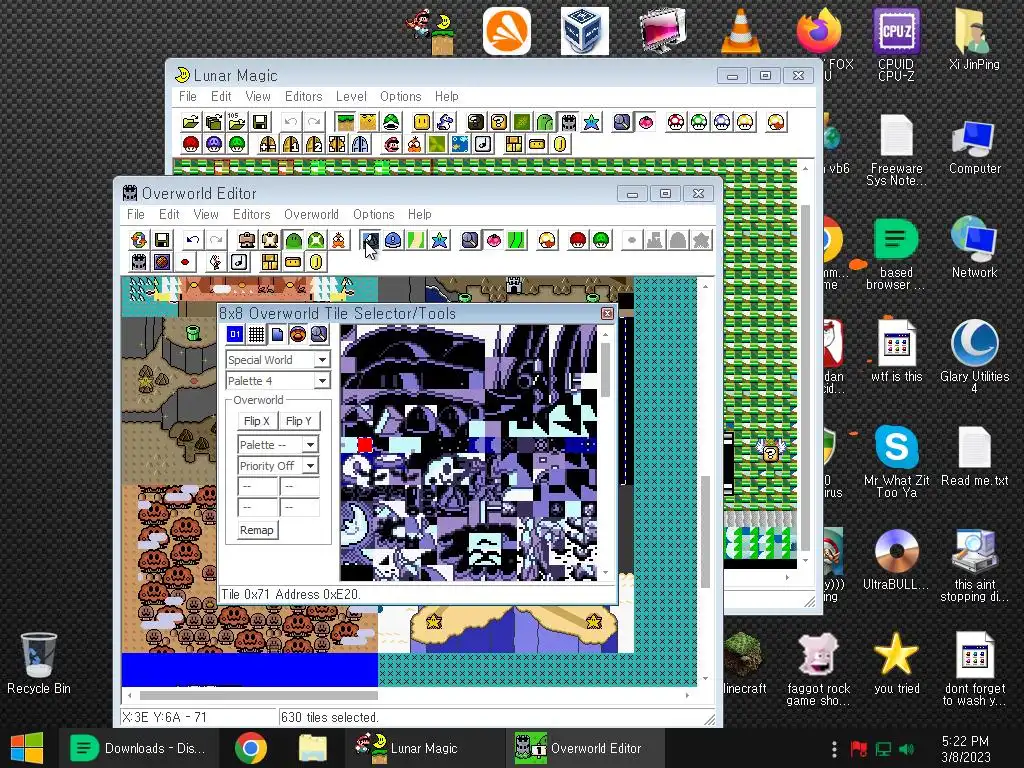Click the reload arrows icon in Overworld Editor
1024x768 pixels.
tap(139, 240)
